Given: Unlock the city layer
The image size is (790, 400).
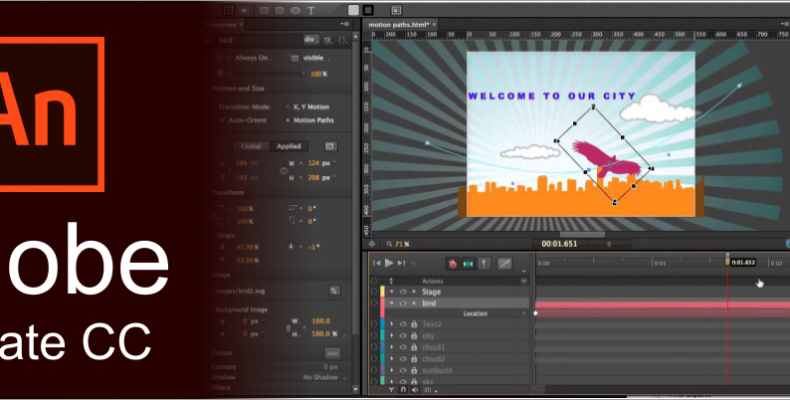Looking at the screenshot, I should pos(414,336).
